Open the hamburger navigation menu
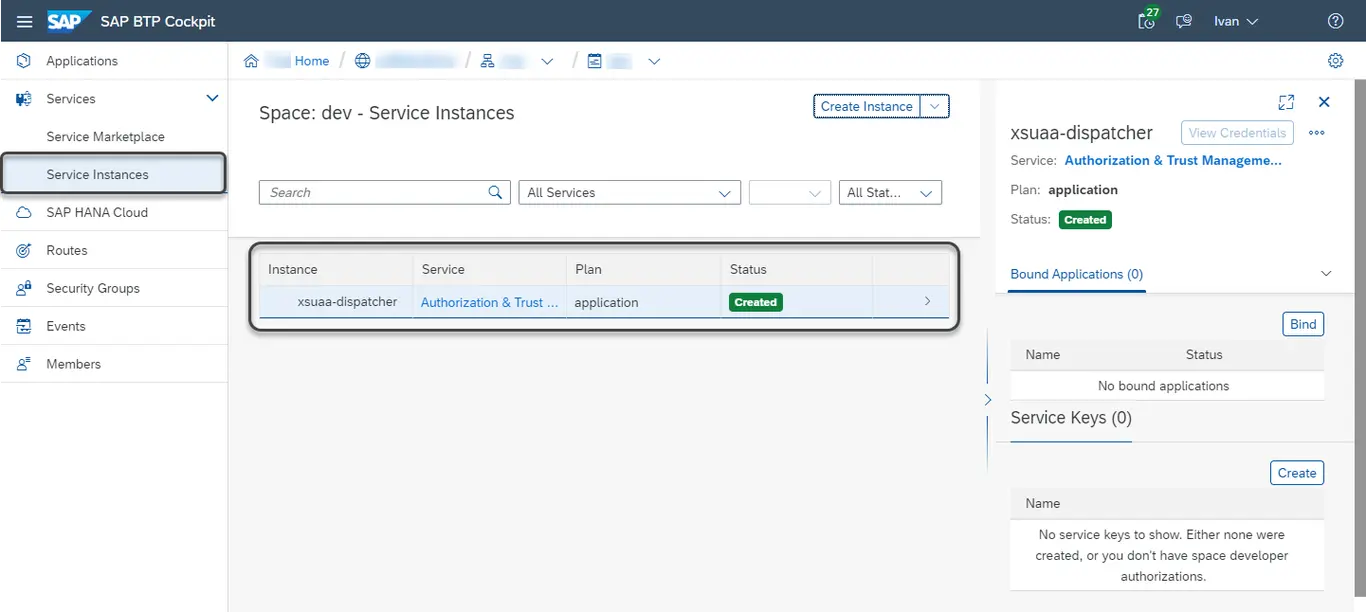Image resolution: width=1366 pixels, height=612 pixels. click(25, 21)
